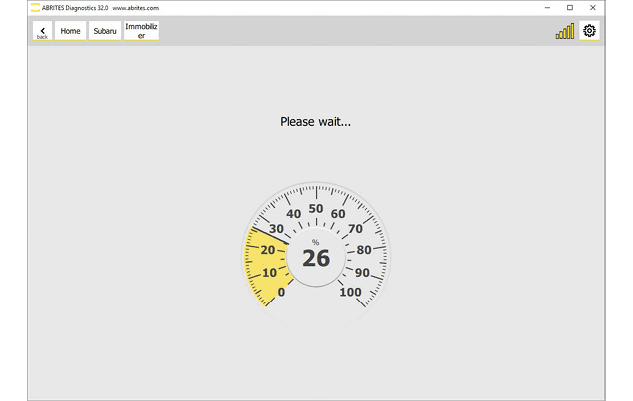Click the 100 mark on progress gauge

click(x=350, y=292)
